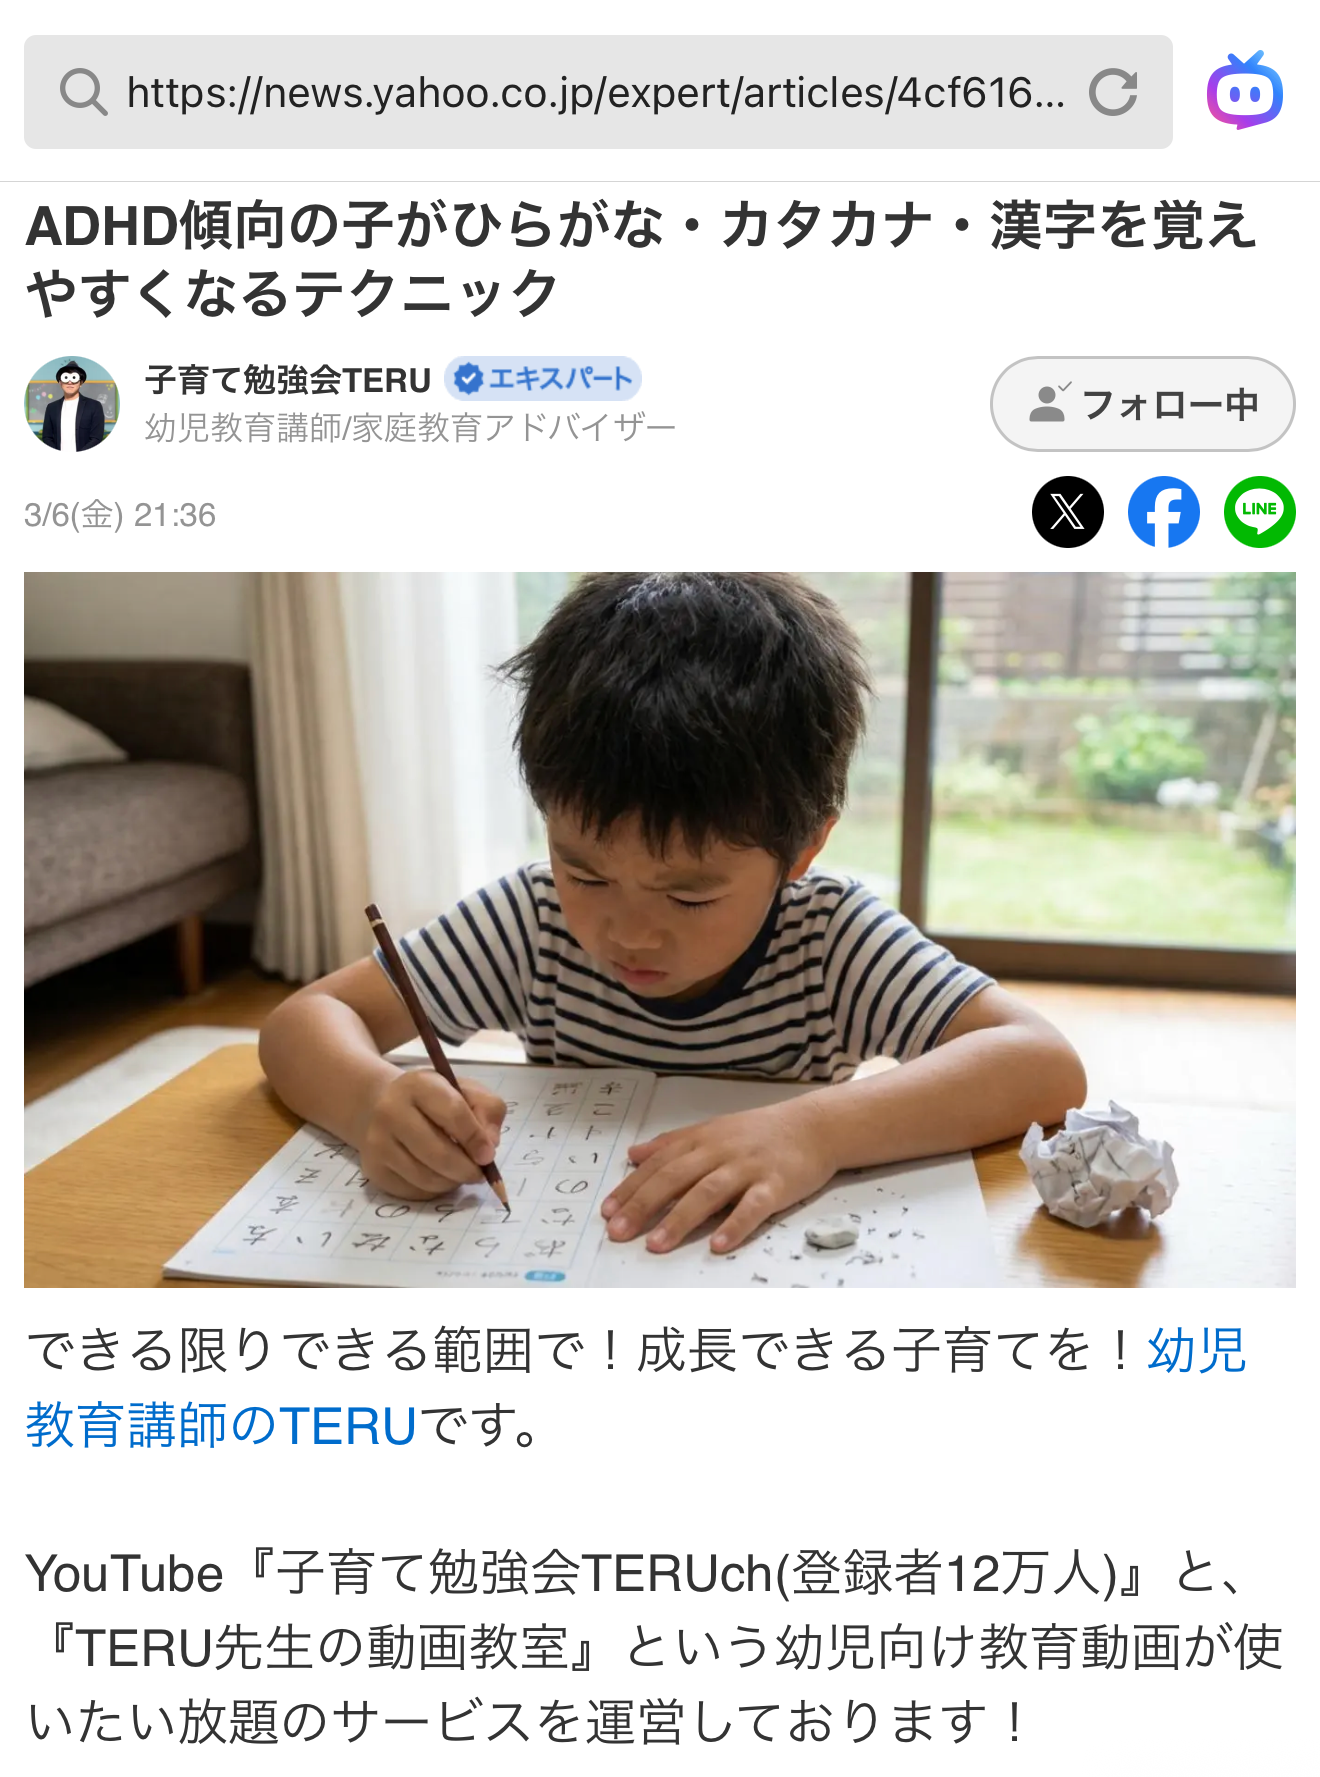Open author name 子育て勉強会TERU

click(288, 380)
